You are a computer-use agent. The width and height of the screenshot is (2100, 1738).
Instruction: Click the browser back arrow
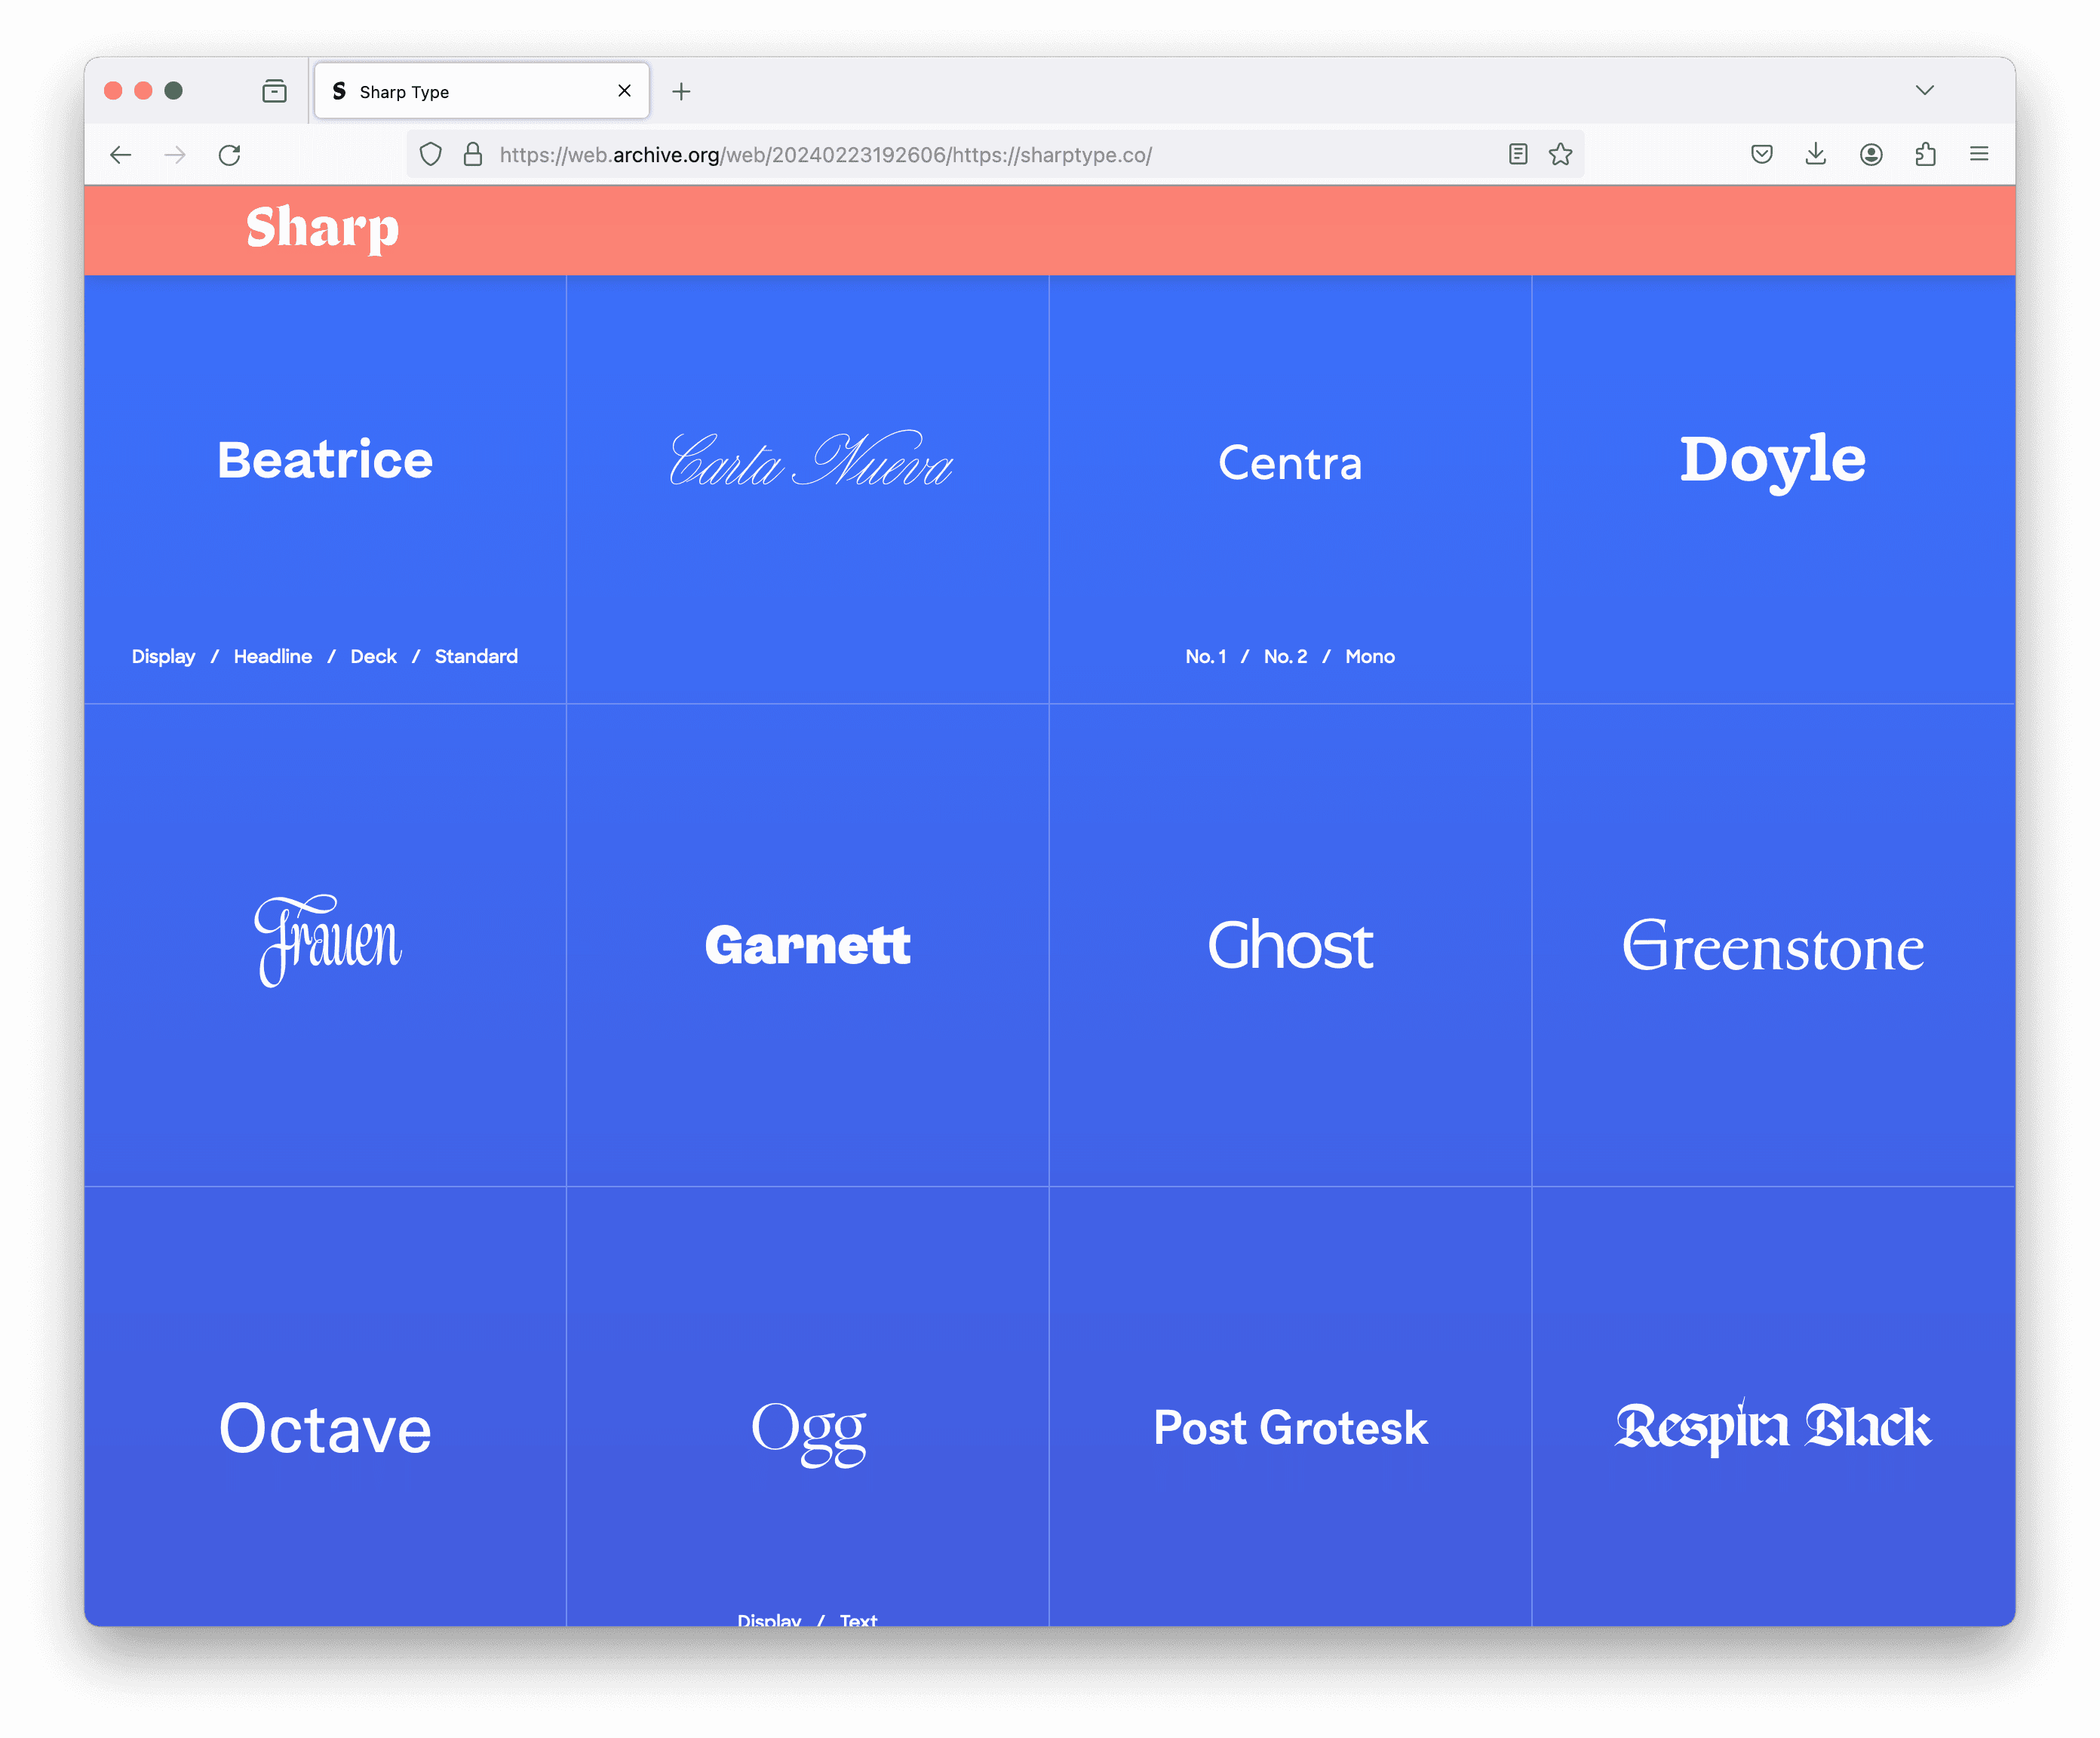[121, 155]
